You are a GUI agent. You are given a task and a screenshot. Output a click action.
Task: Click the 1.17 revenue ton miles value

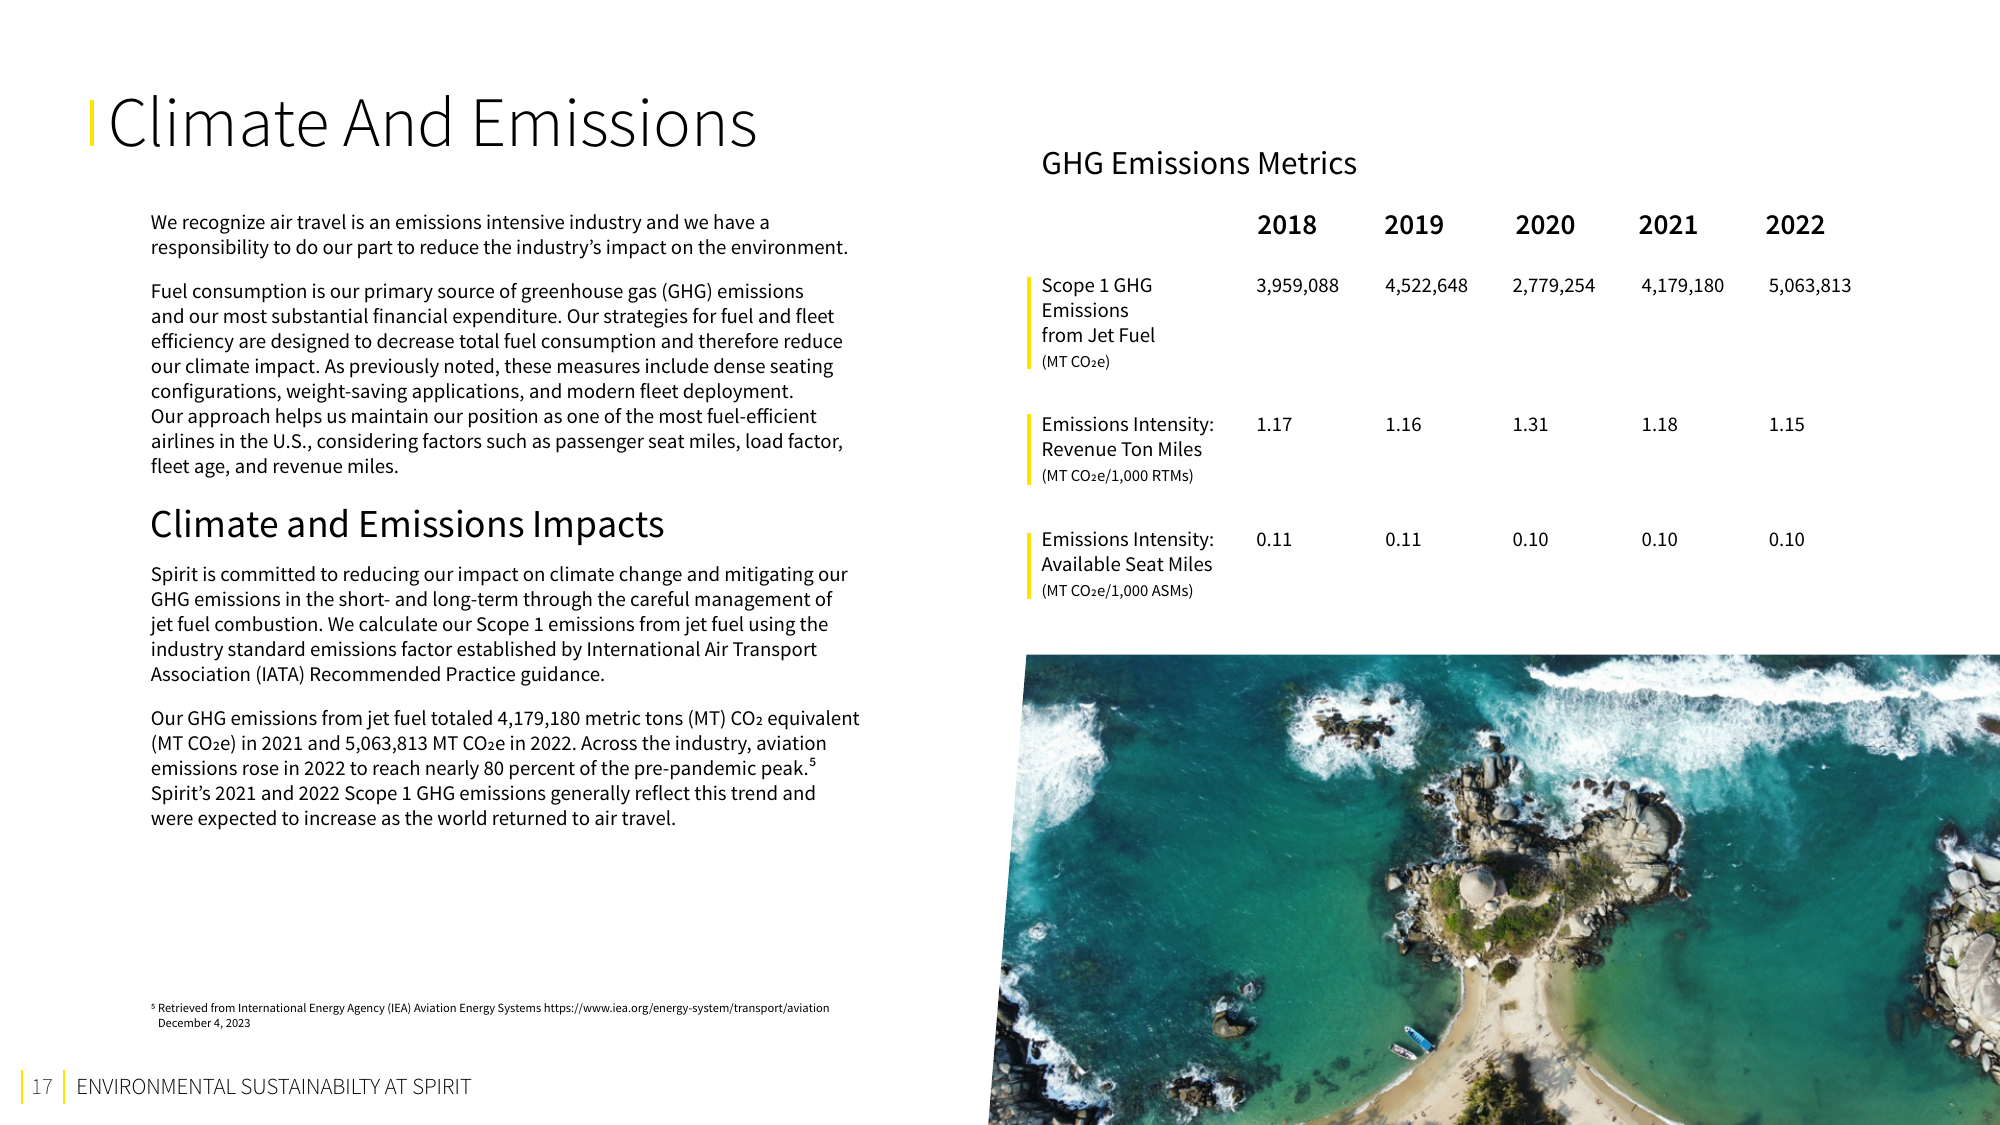point(1274,425)
